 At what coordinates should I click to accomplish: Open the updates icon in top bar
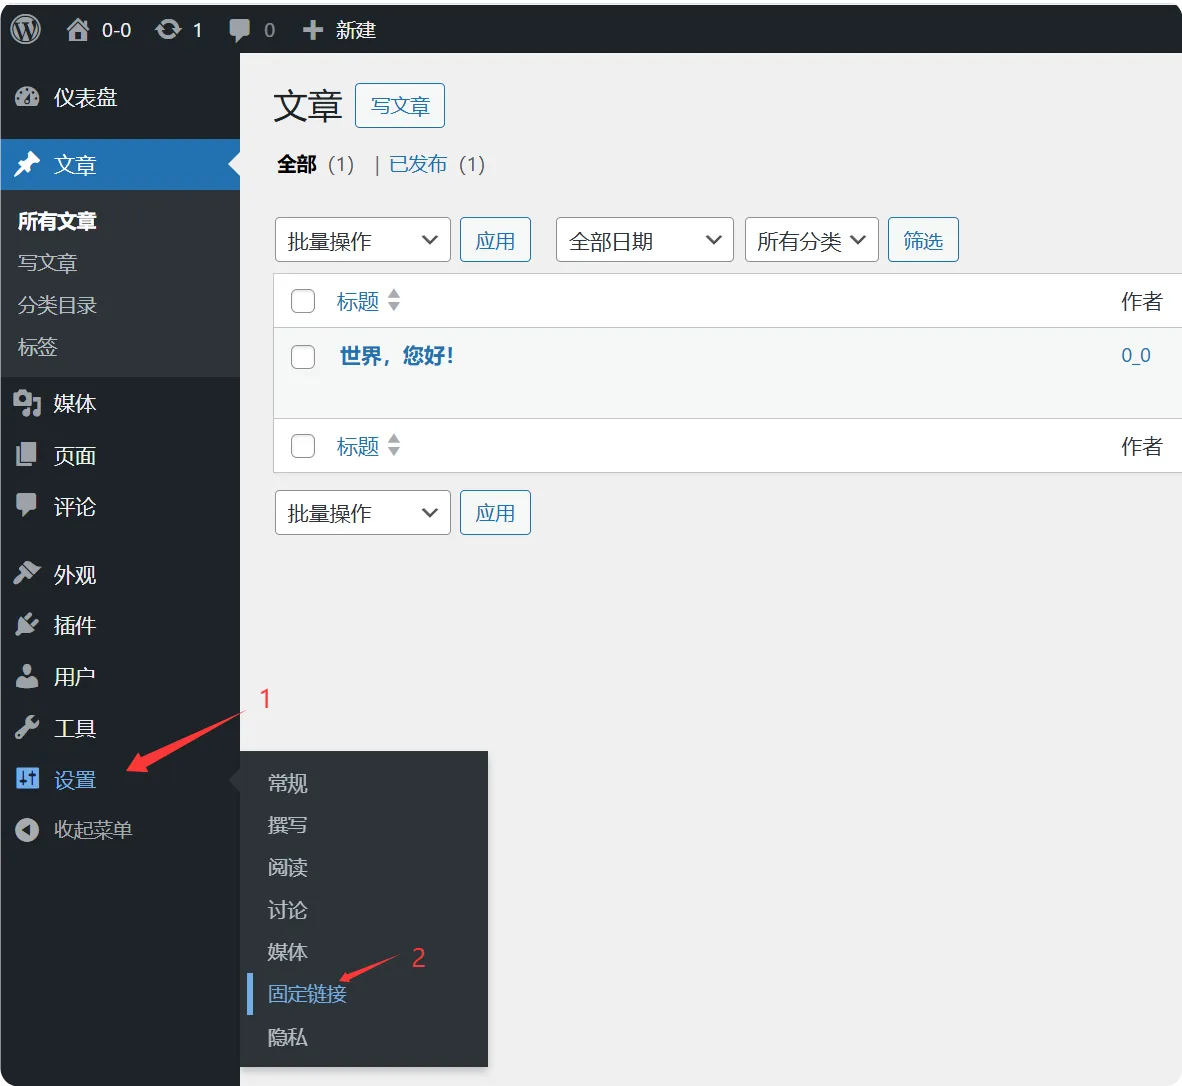166,29
